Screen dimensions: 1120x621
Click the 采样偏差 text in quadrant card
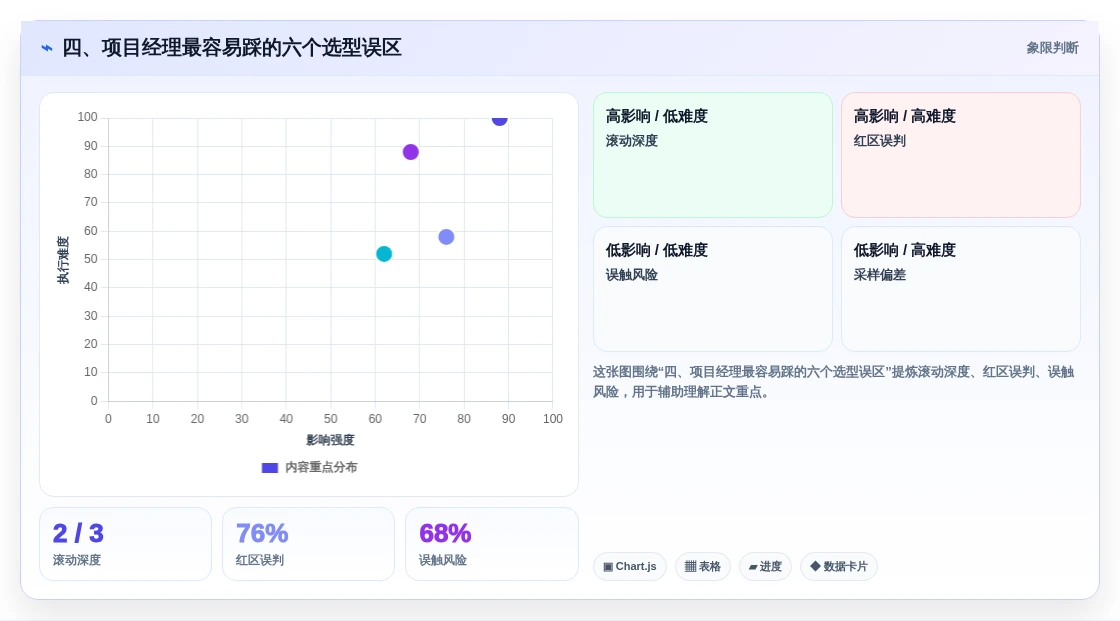click(x=879, y=275)
